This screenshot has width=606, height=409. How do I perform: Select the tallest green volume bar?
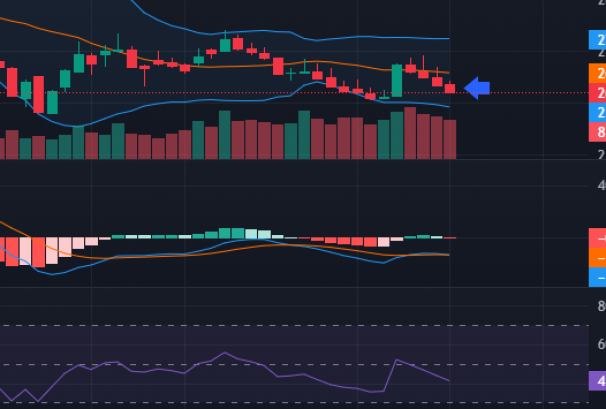tap(225, 135)
